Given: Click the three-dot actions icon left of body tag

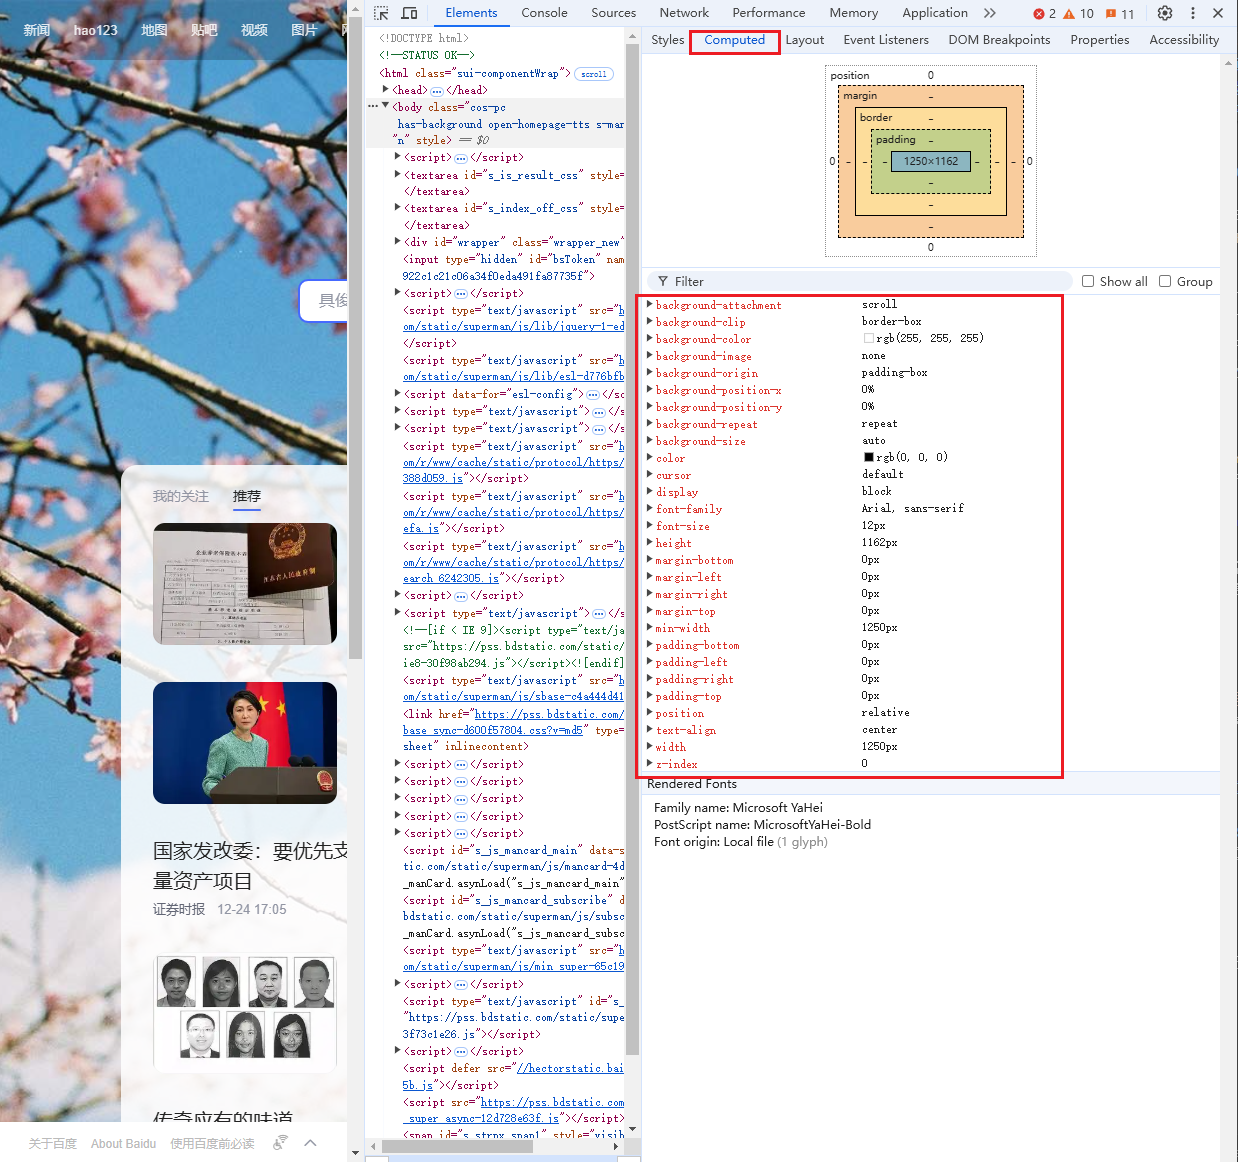Looking at the screenshot, I should (x=373, y=106).
